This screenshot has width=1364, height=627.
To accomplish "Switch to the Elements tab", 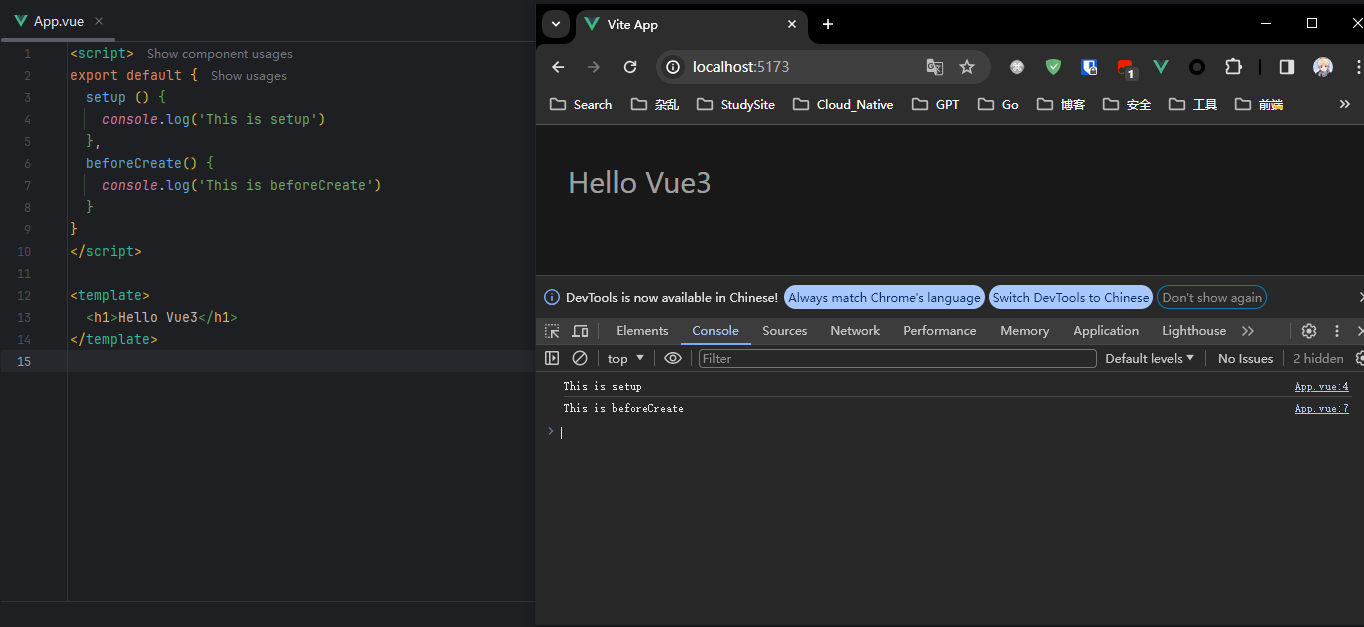I will click(x=642, y=331).
